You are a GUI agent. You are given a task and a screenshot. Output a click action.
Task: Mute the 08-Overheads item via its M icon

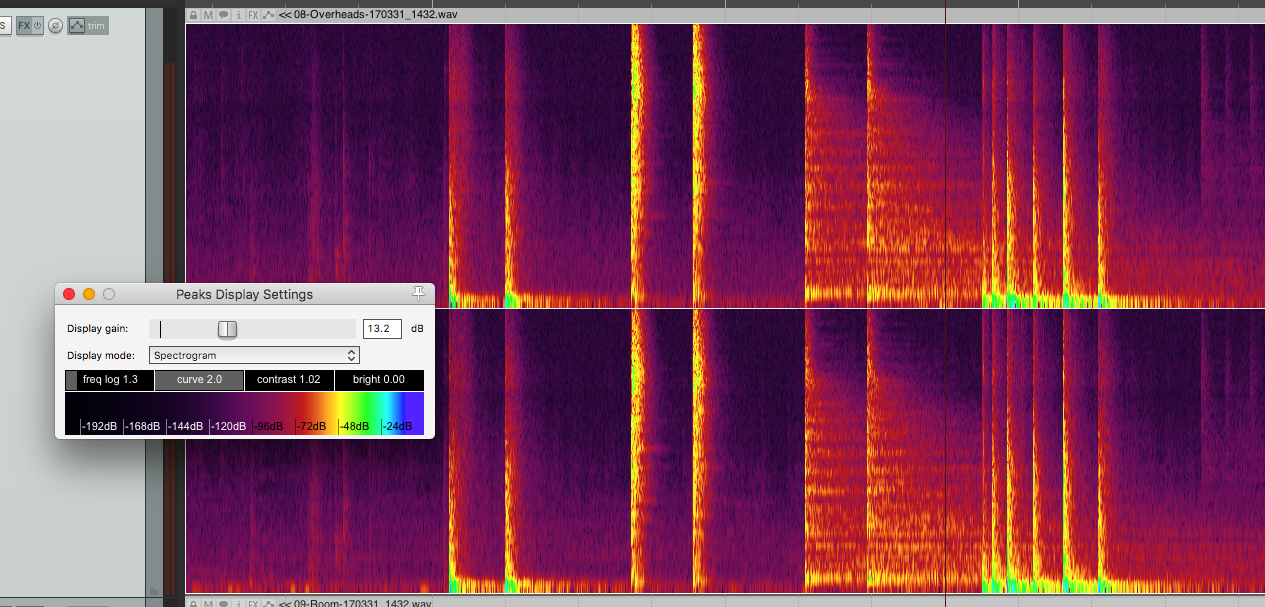[x=207, y=15]
